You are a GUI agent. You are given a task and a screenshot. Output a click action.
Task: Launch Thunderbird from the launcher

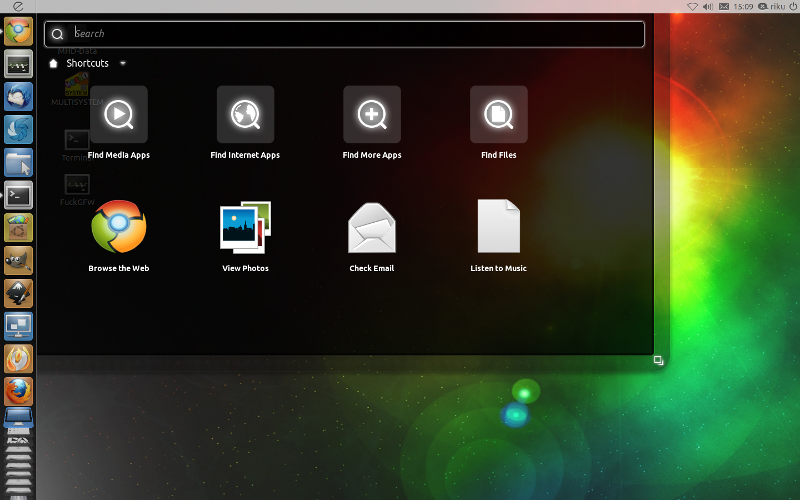click(19, 96)
